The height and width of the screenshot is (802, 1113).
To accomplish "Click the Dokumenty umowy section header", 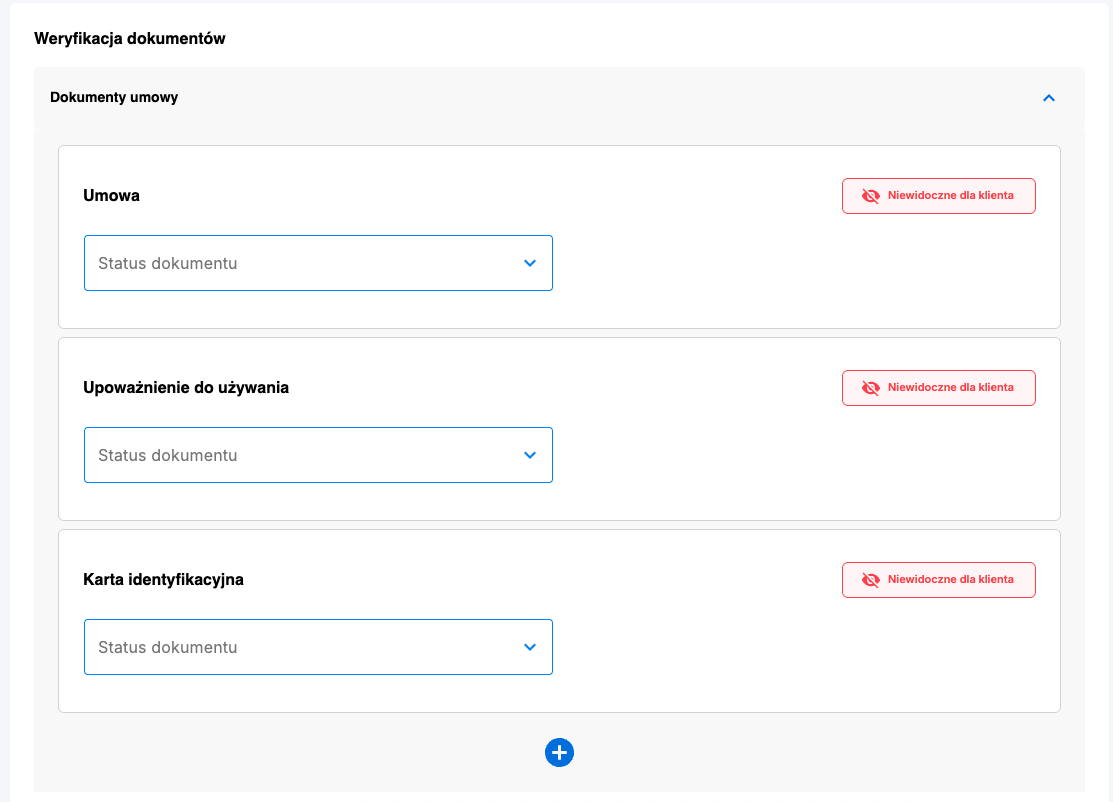I will [113, 97].
